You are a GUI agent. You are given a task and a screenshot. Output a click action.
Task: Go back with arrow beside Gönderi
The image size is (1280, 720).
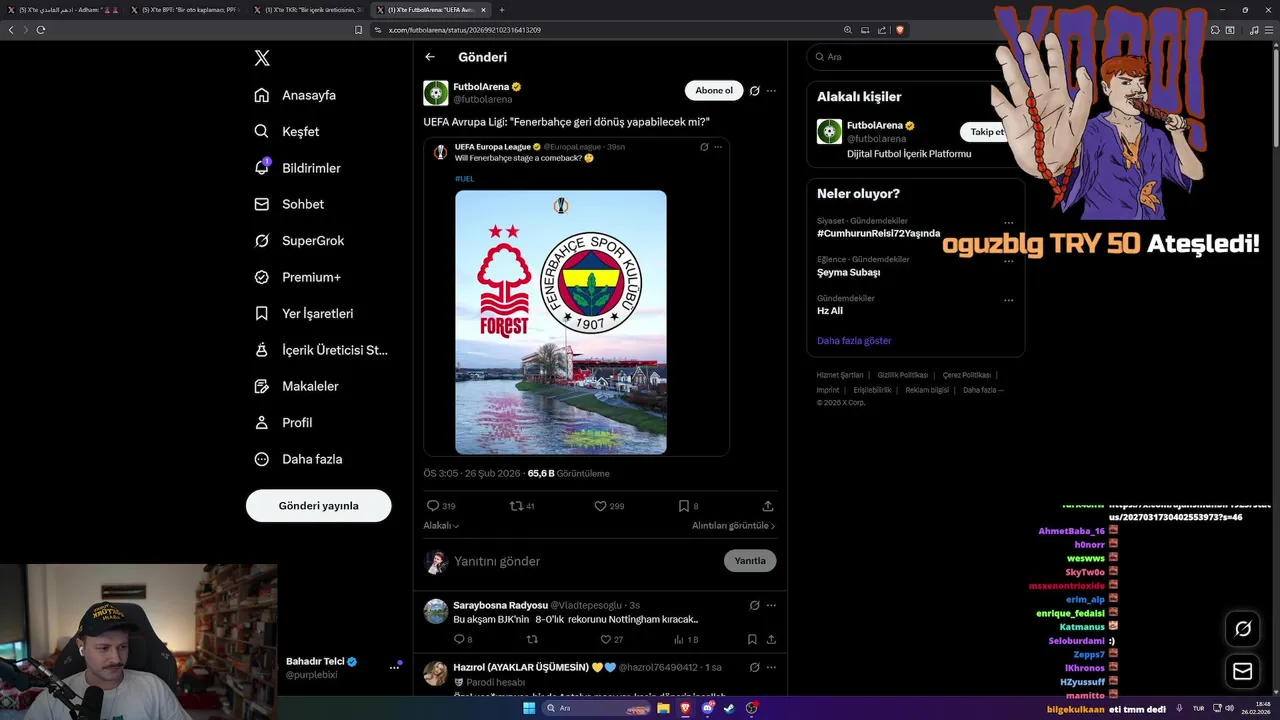(430, 57)
